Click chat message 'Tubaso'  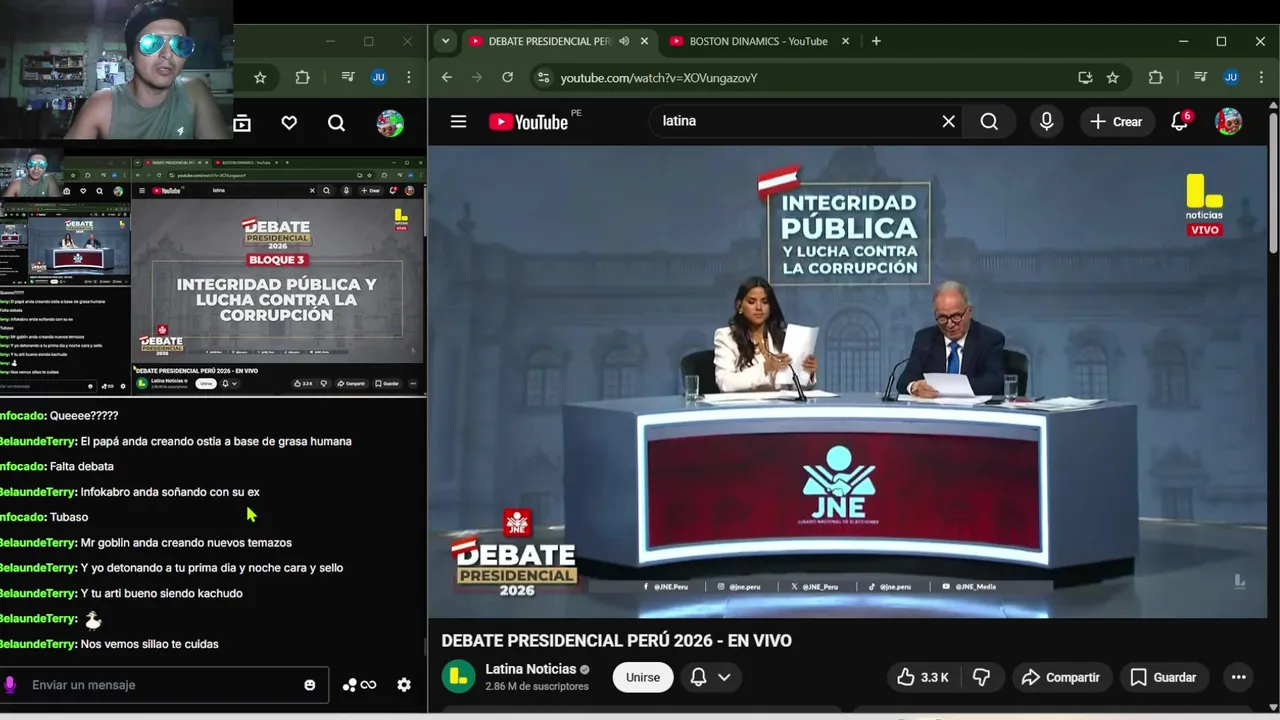69,518
